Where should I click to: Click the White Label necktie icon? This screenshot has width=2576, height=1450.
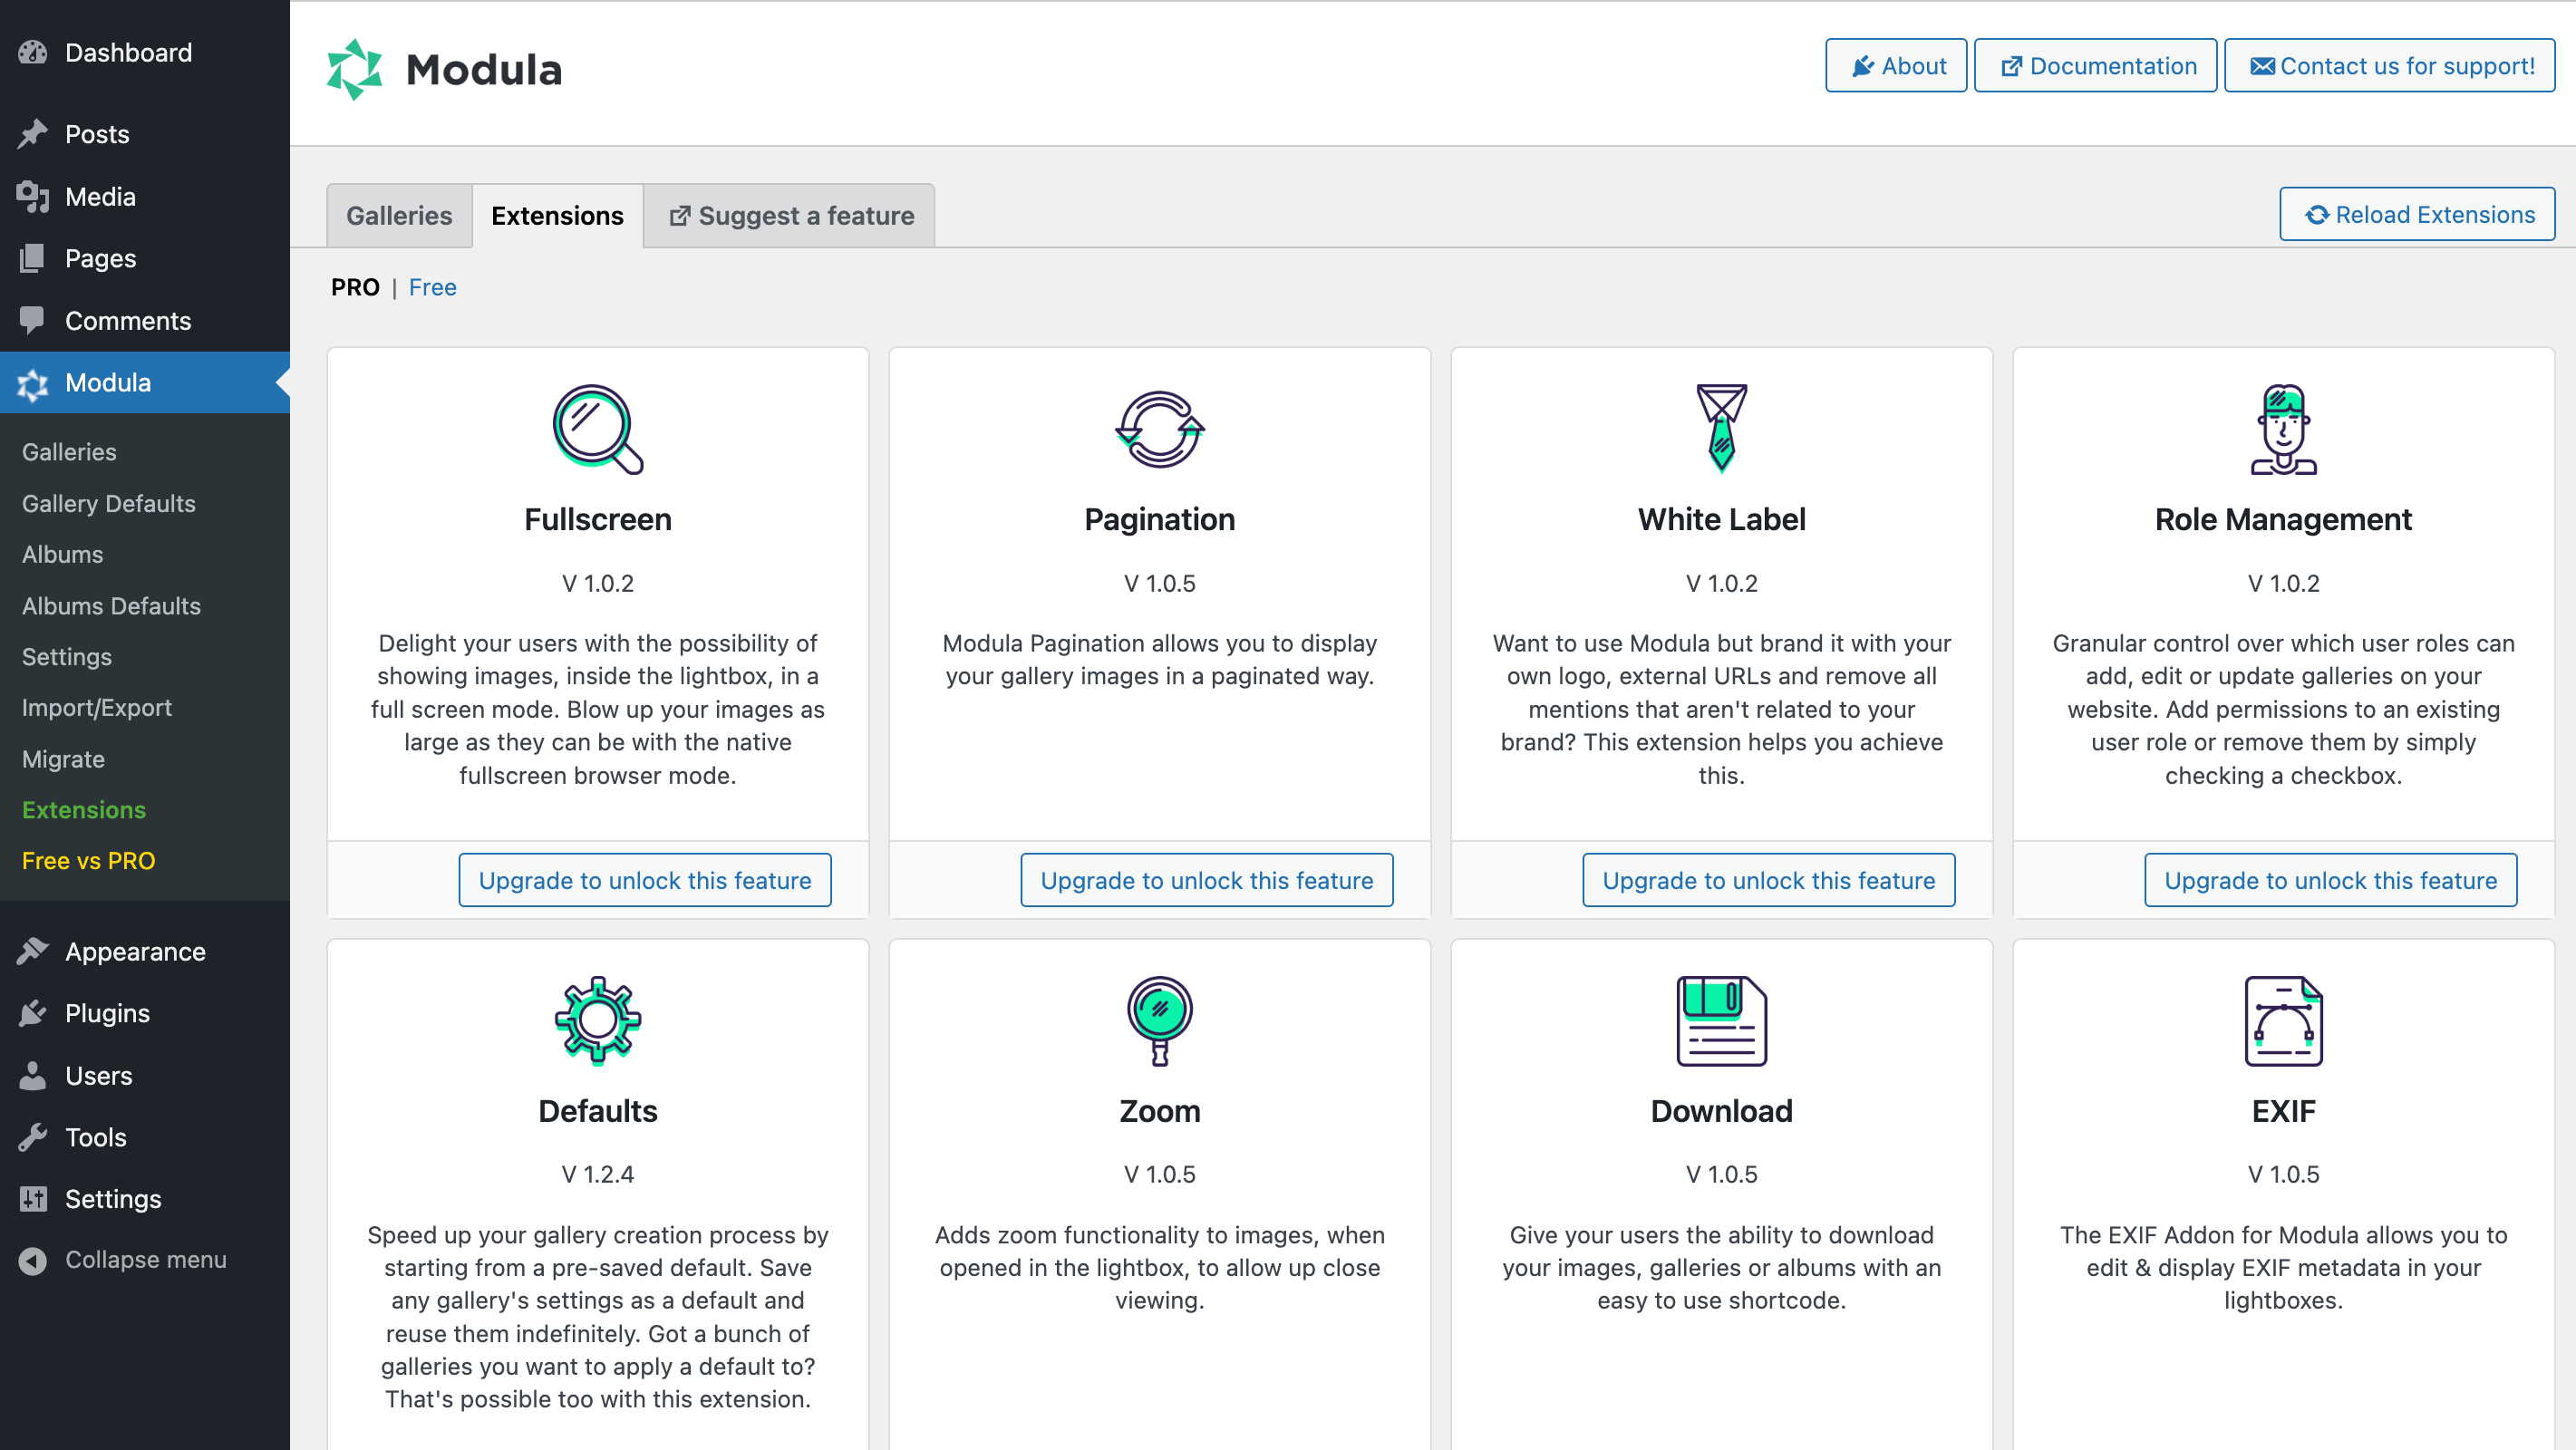click(1721, 429)
